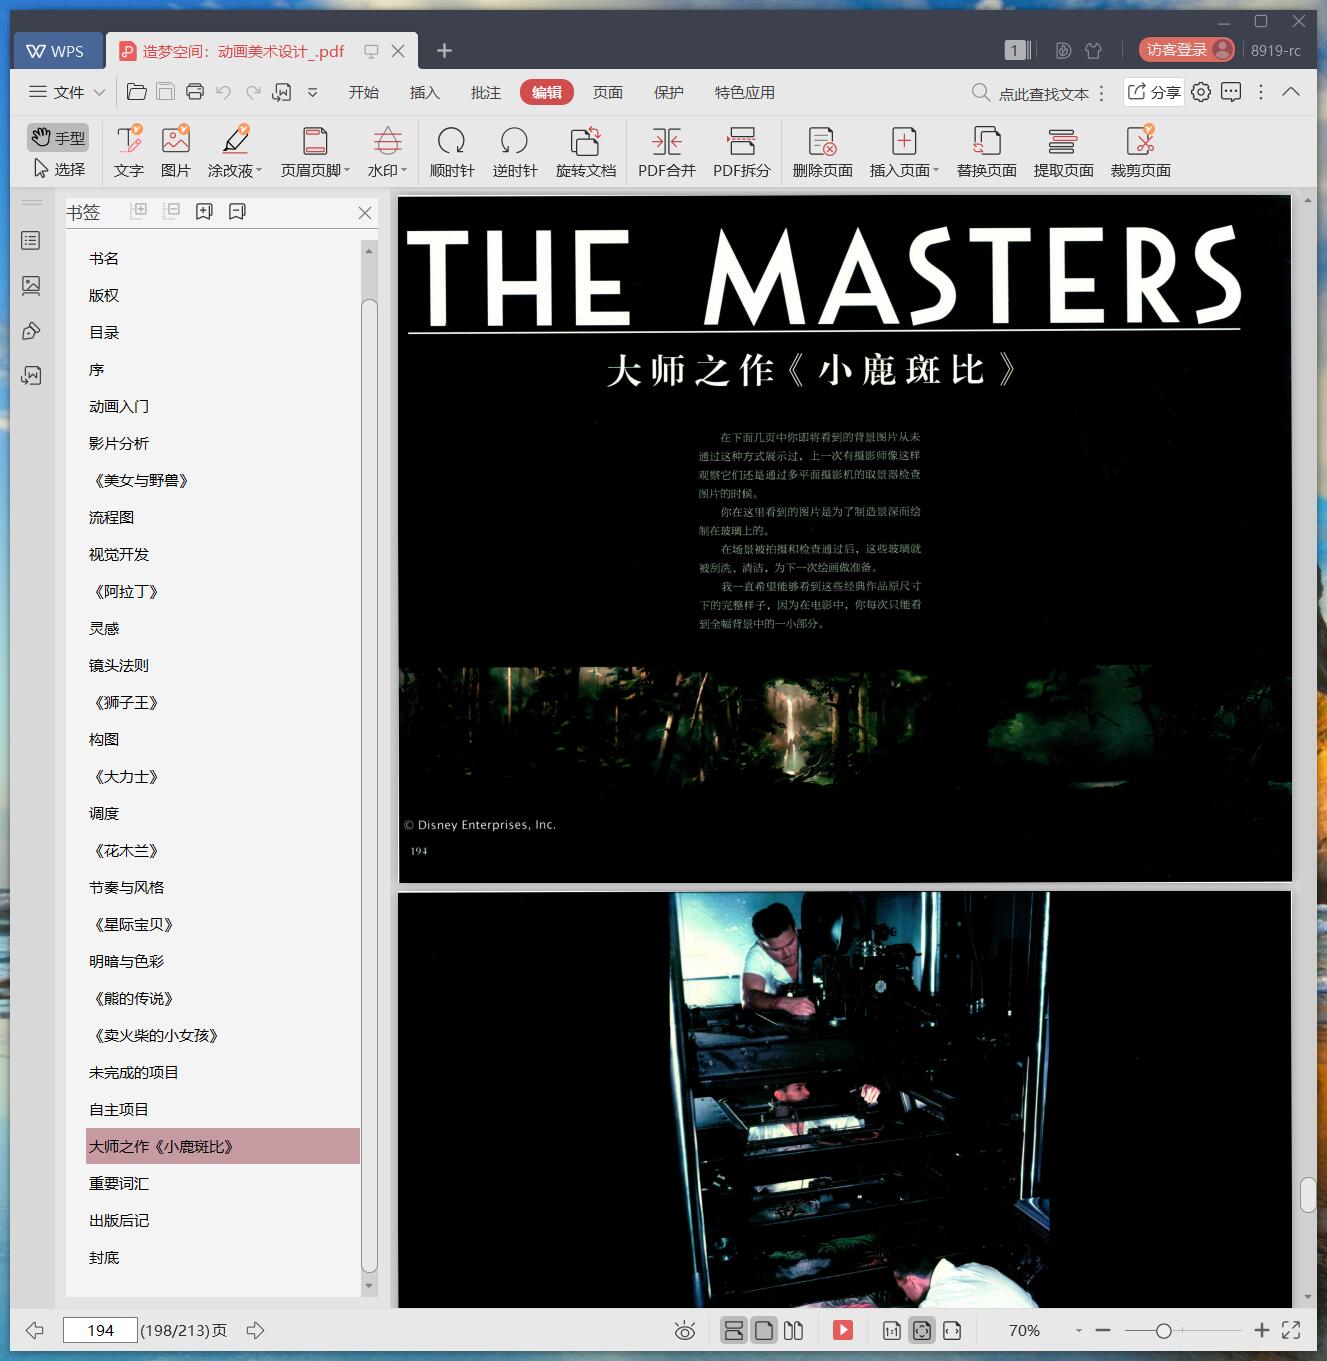The image size is (1327, 1361).
Task: Click the find text search box (点此查找文本)
Action: pos(1030,93)
